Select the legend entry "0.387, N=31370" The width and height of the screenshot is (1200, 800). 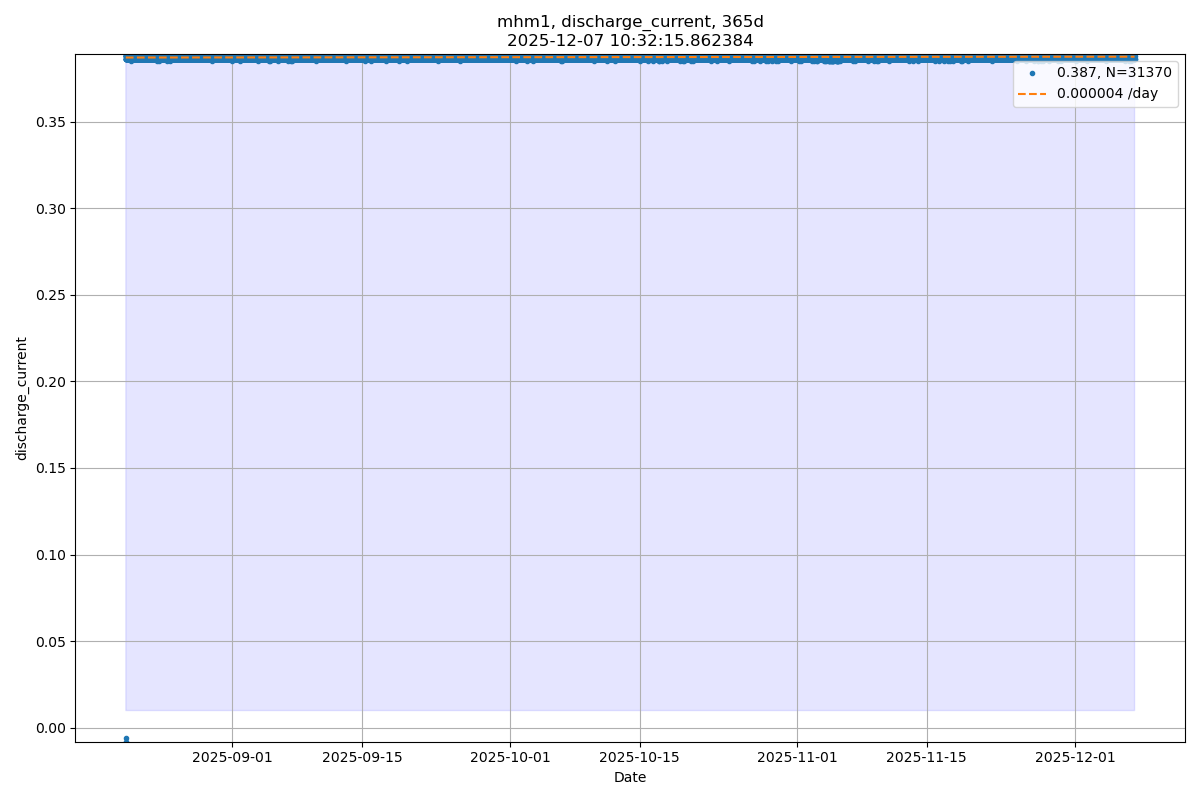coord(1114,73)
